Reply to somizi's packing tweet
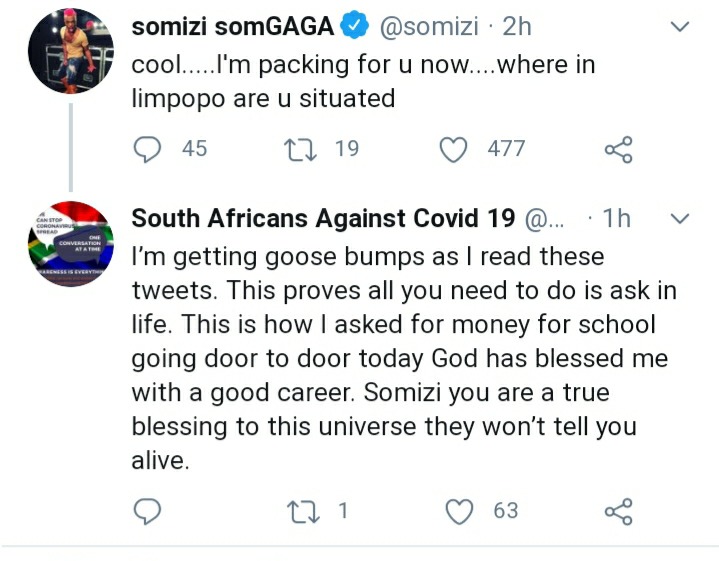Image resolution: width=719 pixels, height=561 pixels. click(x=148, y=149)
